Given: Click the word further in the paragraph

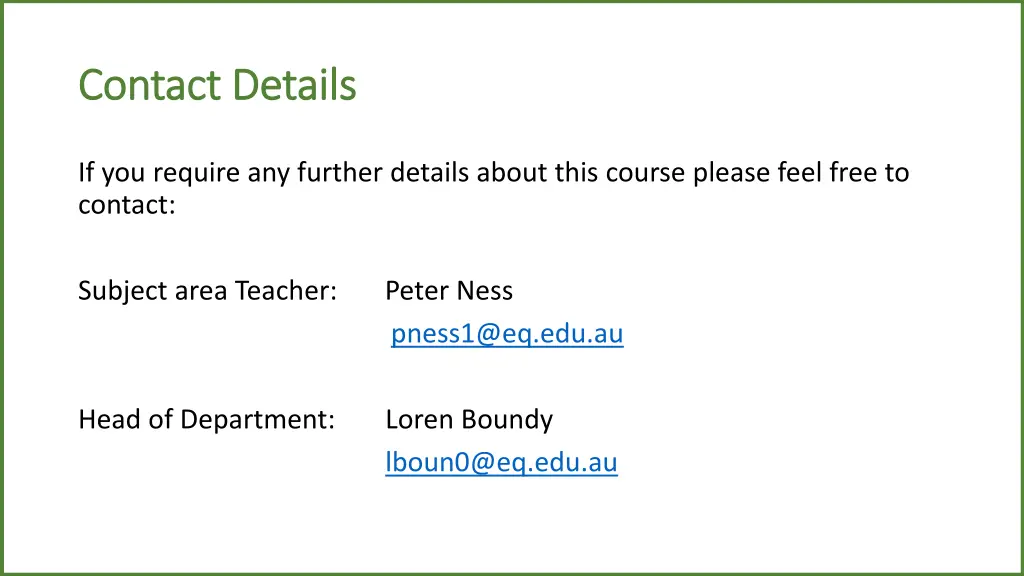Looking at the screenshot, I should coord(340,172).
